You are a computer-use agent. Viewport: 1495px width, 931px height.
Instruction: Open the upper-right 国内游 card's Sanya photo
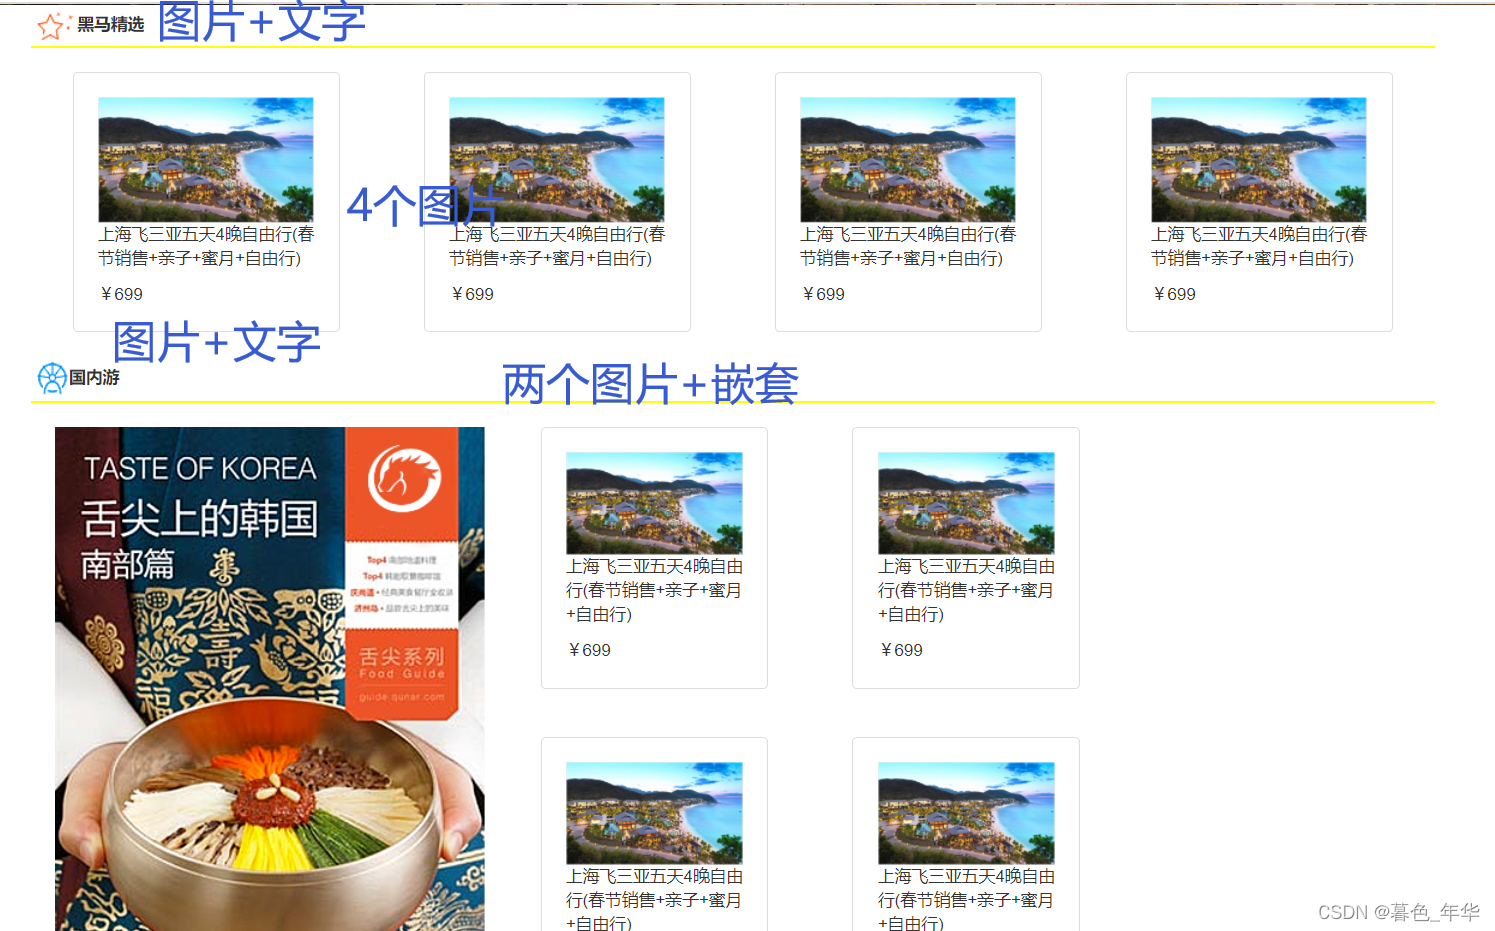(966, 503)
